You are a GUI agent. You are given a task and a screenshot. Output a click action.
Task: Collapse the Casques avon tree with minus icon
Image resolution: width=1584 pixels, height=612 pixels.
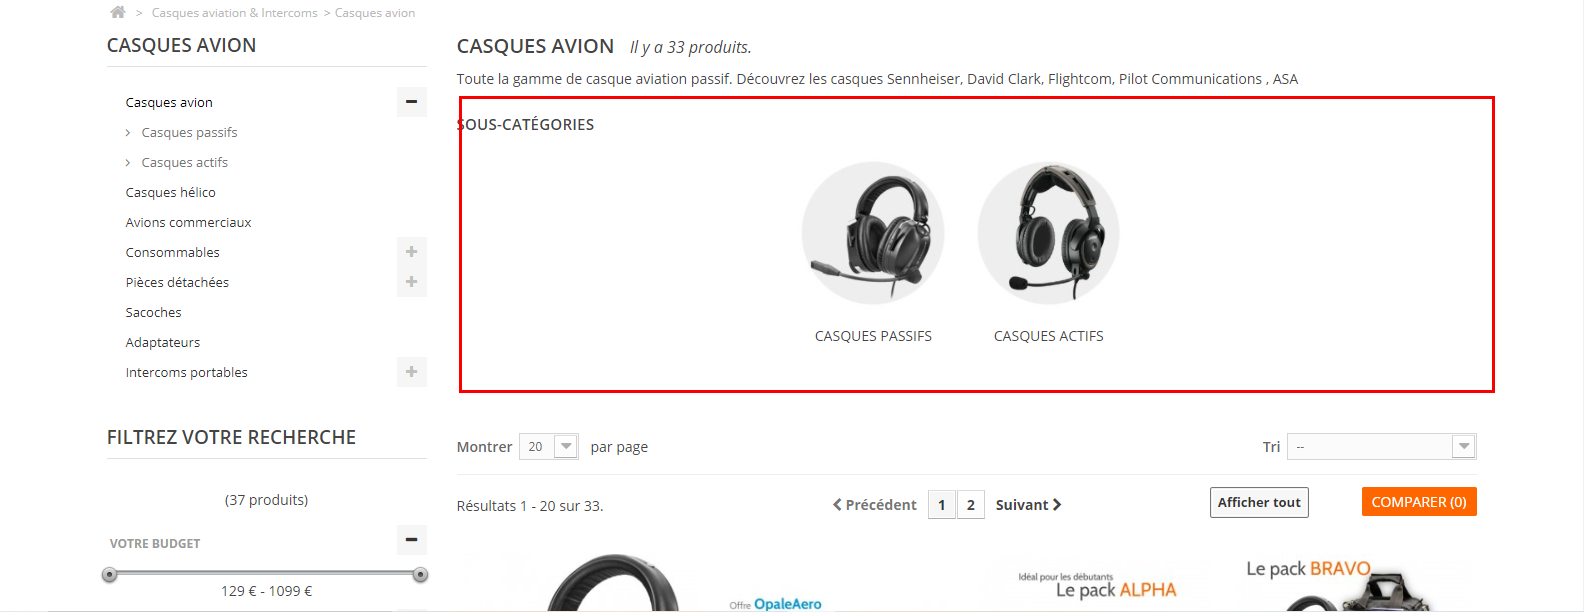pos(411,102)
